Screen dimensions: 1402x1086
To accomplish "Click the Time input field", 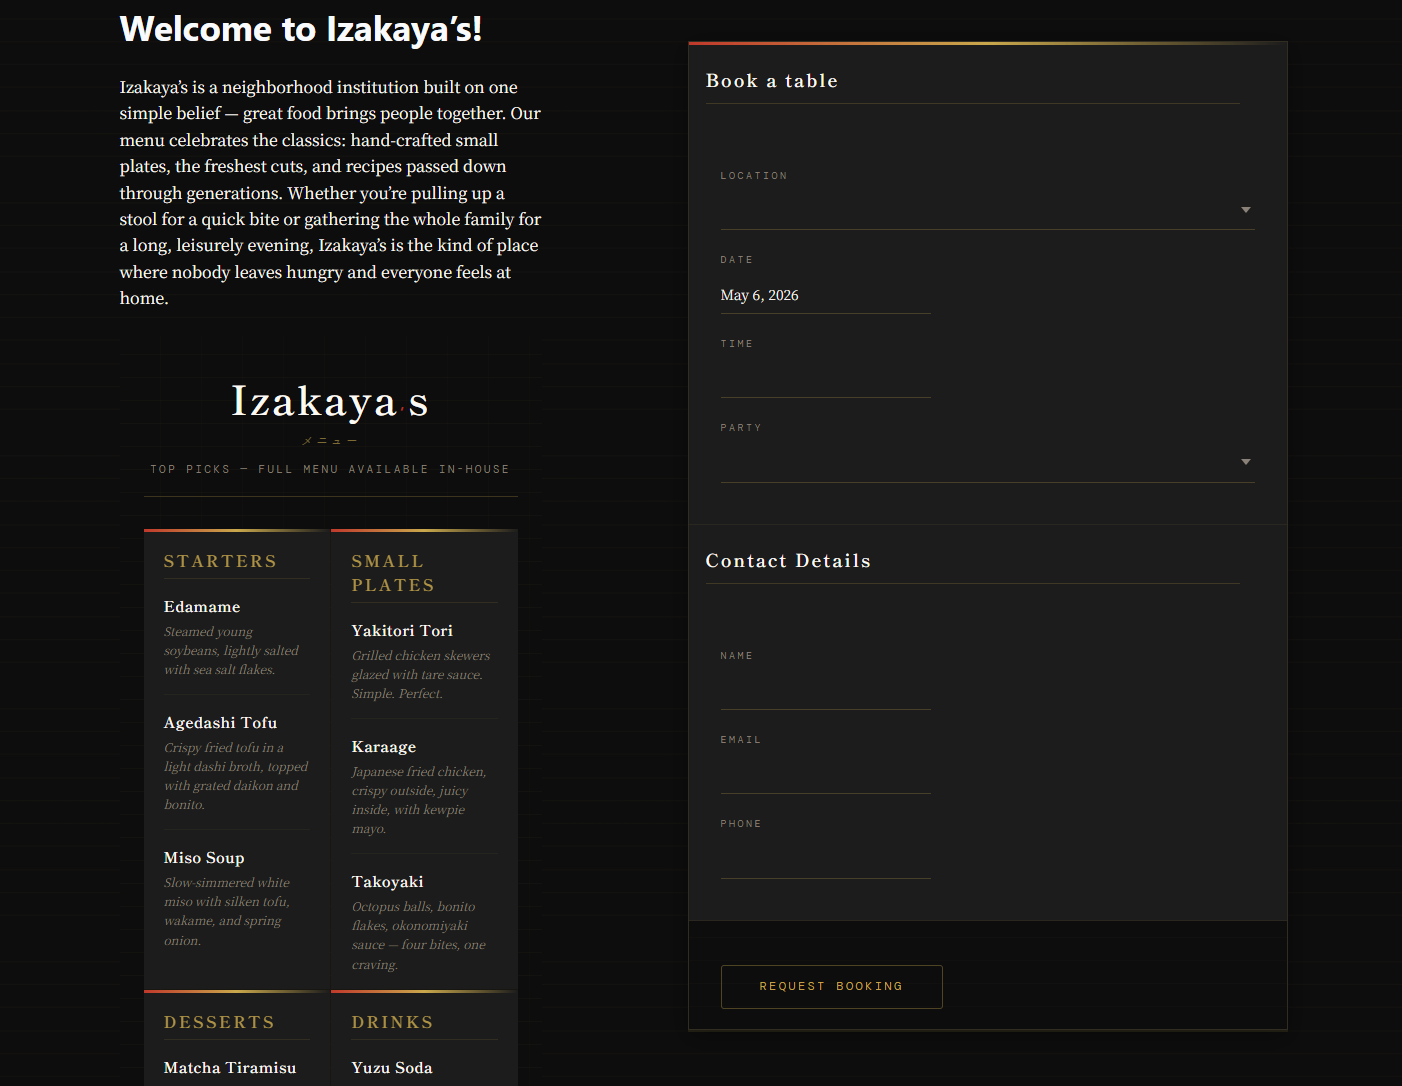I will [x=825, y=379].
